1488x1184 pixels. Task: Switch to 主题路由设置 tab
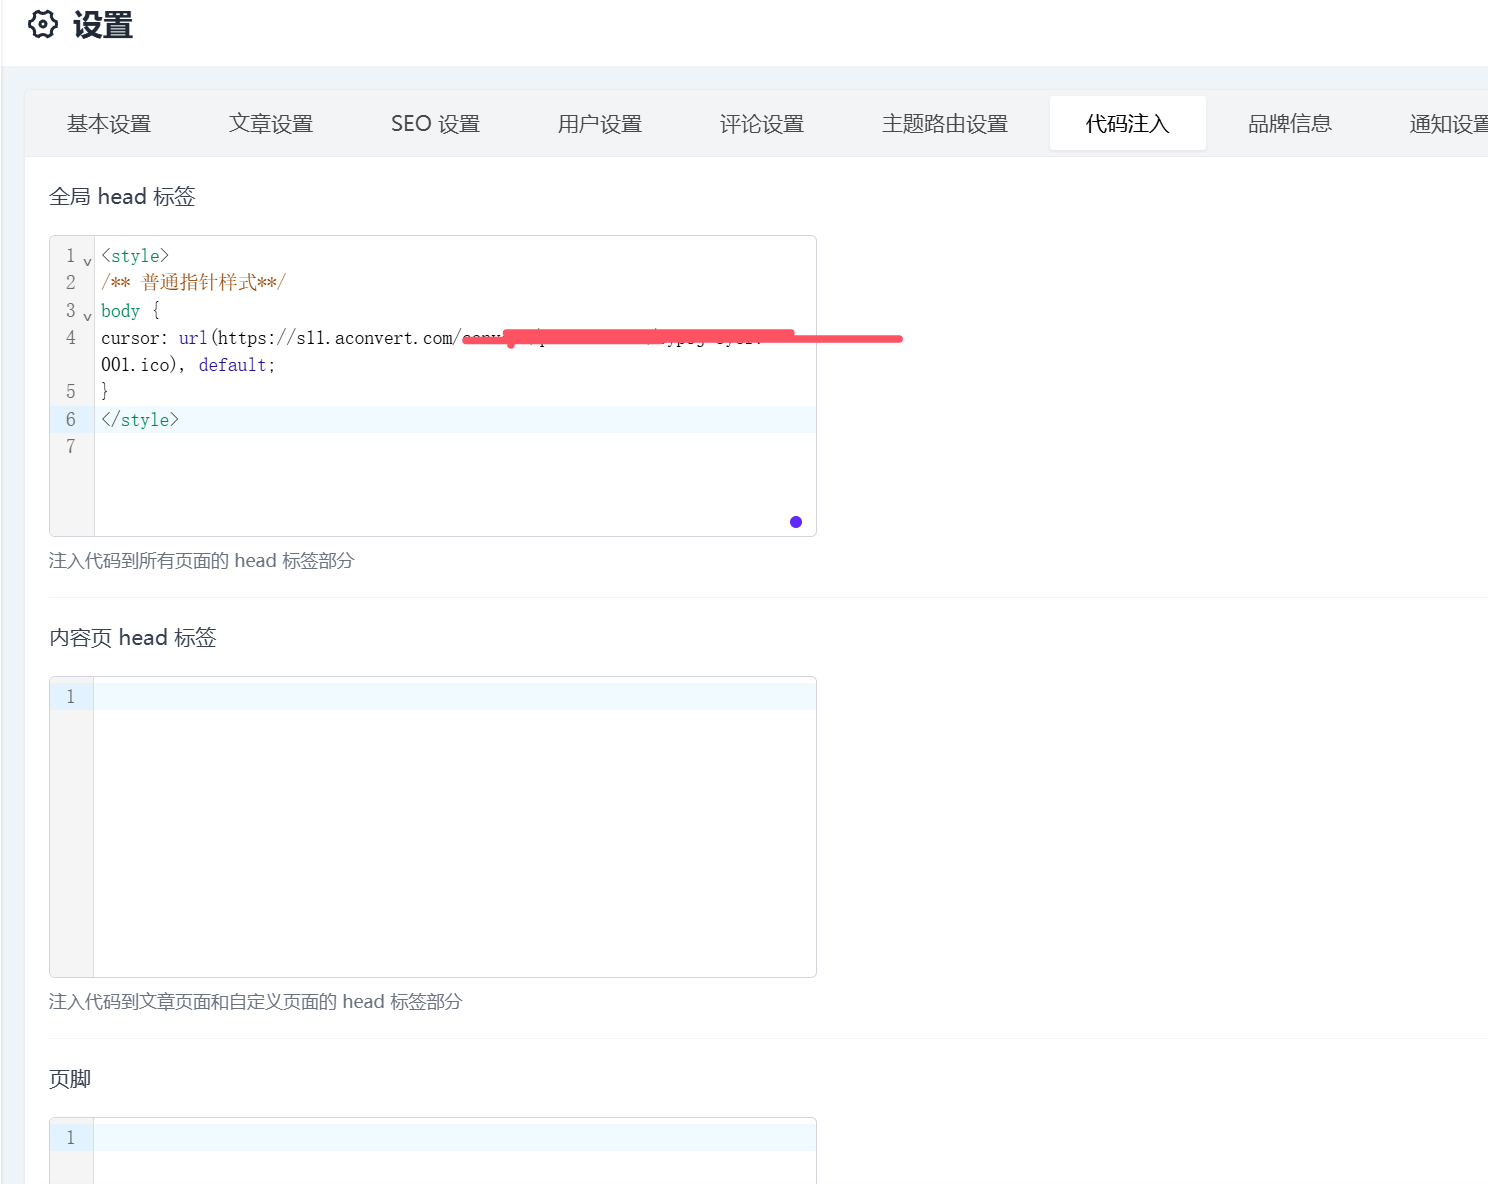[945, 124]
